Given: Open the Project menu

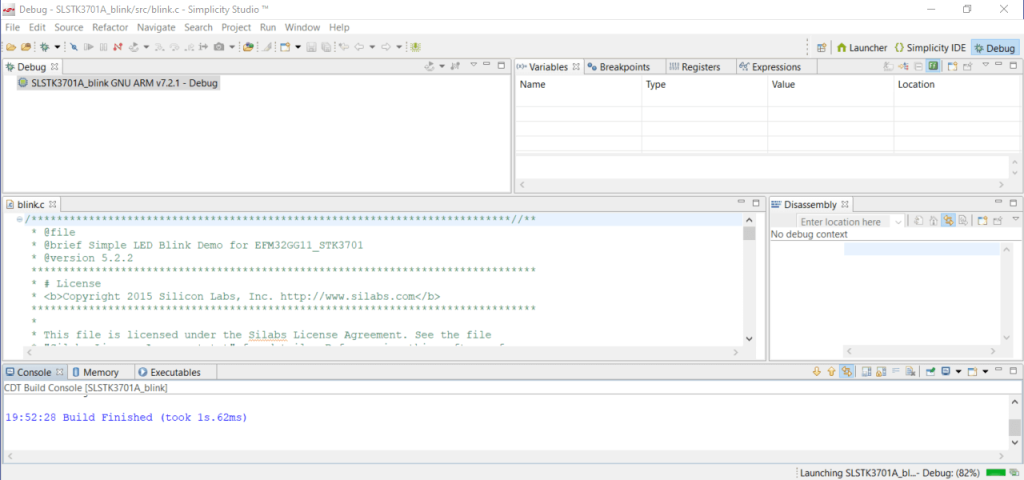Looking at the screenshot, I should tap(236, 27).
